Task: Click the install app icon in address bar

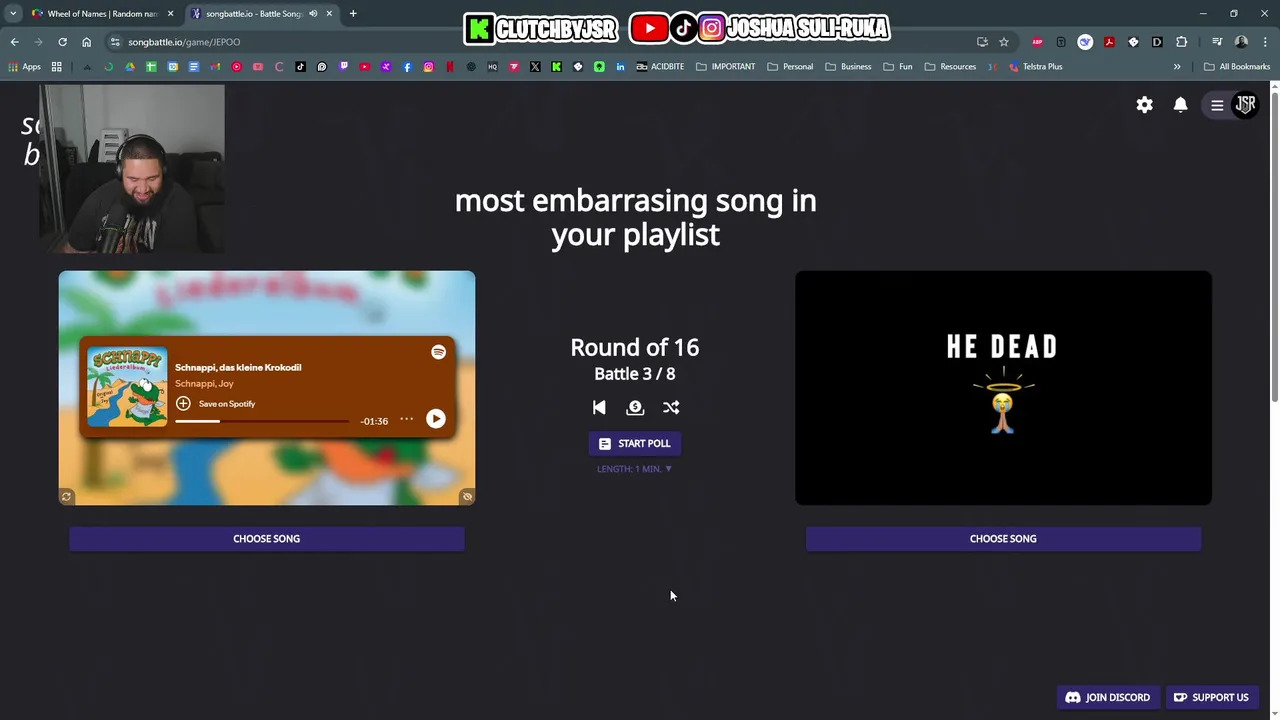Action: coord(982,42)
